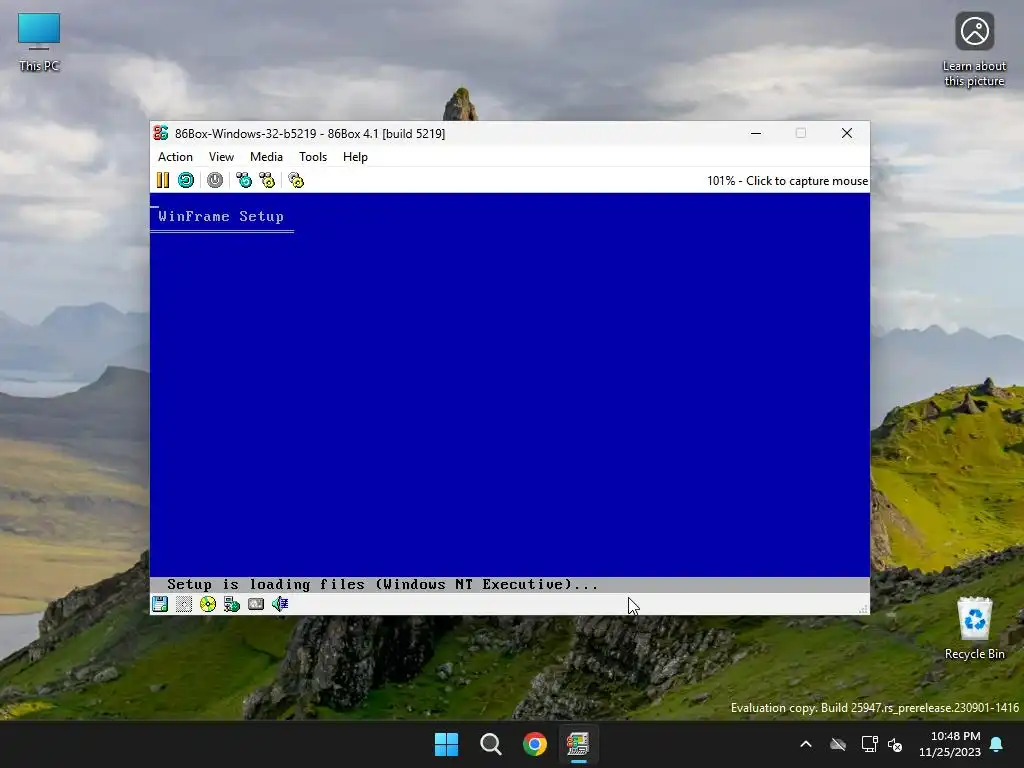Minimize the 86Box window

[756, 133]
